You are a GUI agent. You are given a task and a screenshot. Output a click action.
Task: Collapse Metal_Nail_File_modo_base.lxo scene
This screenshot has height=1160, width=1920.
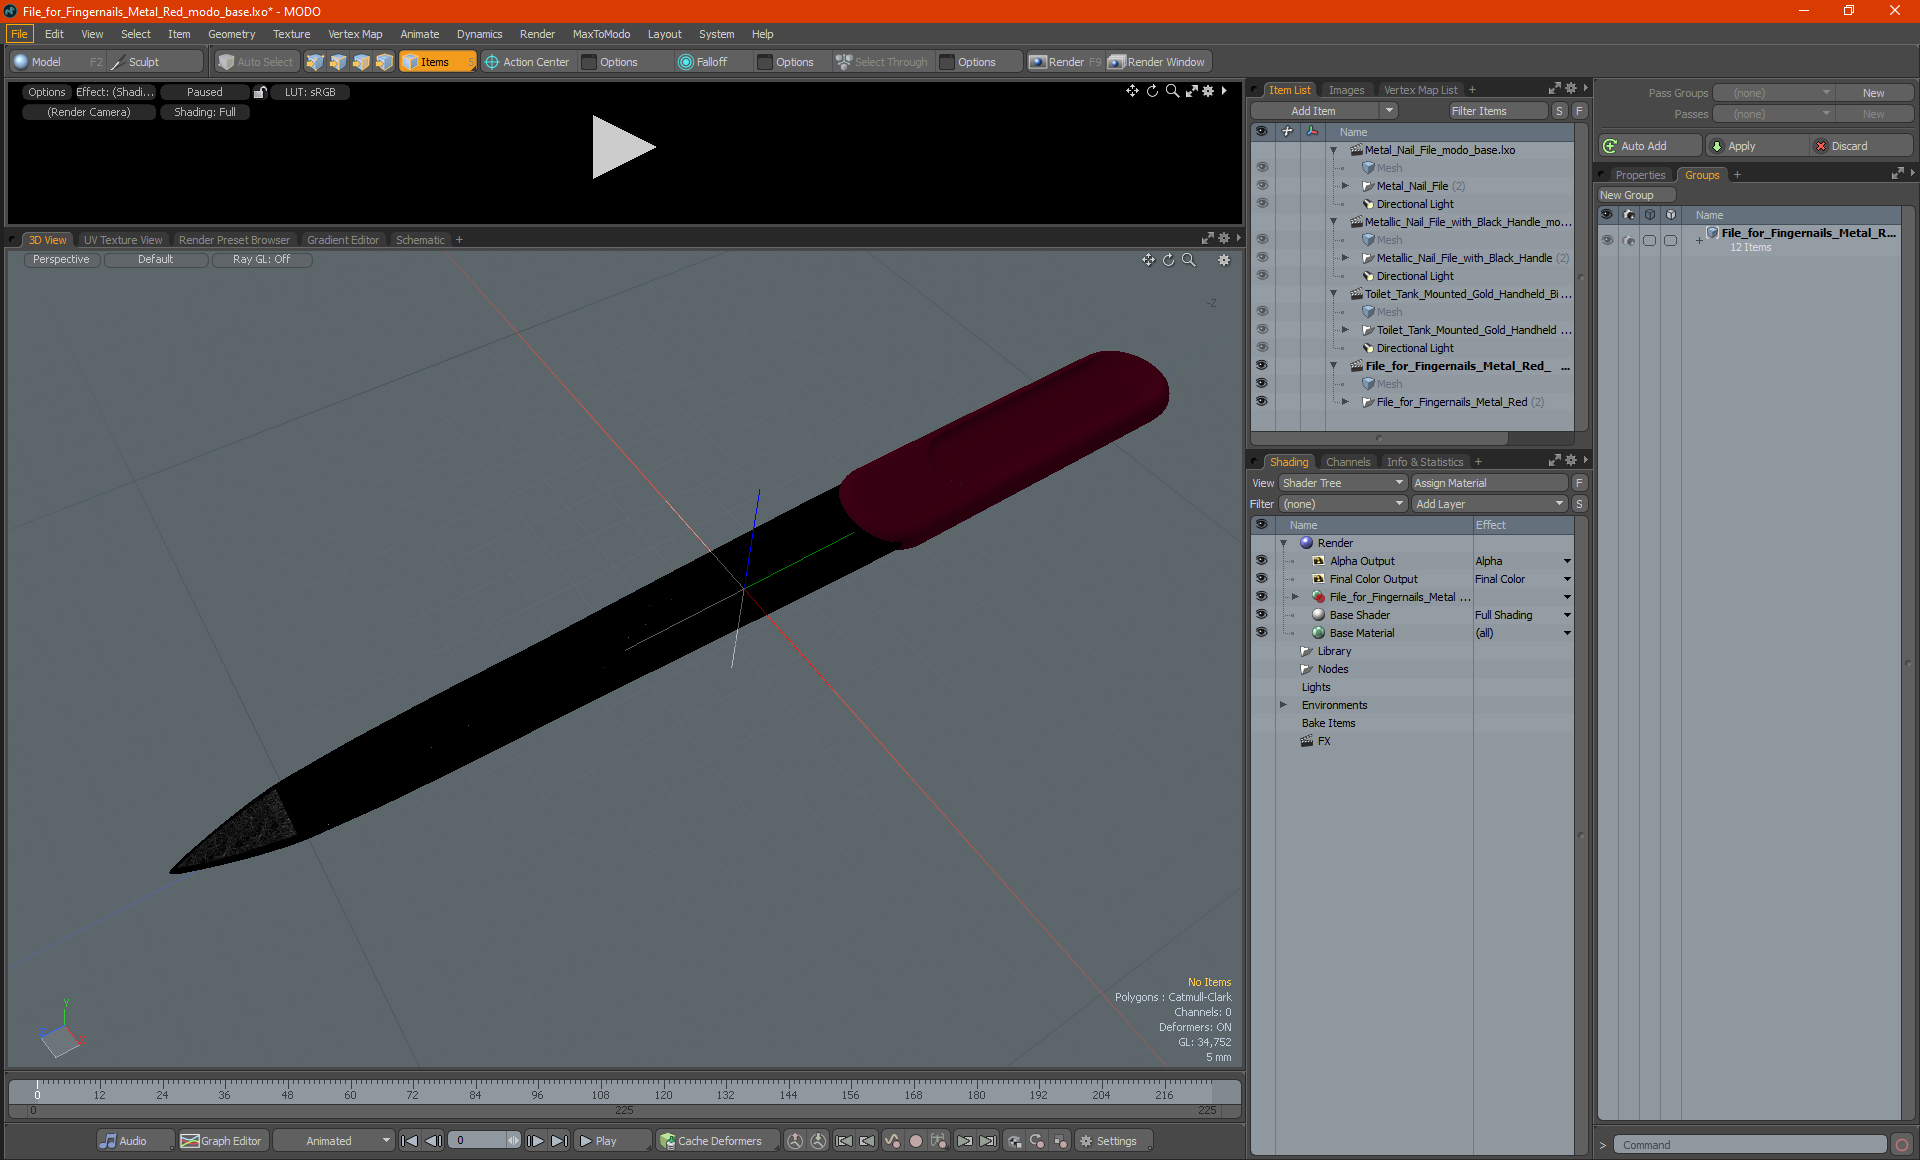click(x=1333, y=150)
